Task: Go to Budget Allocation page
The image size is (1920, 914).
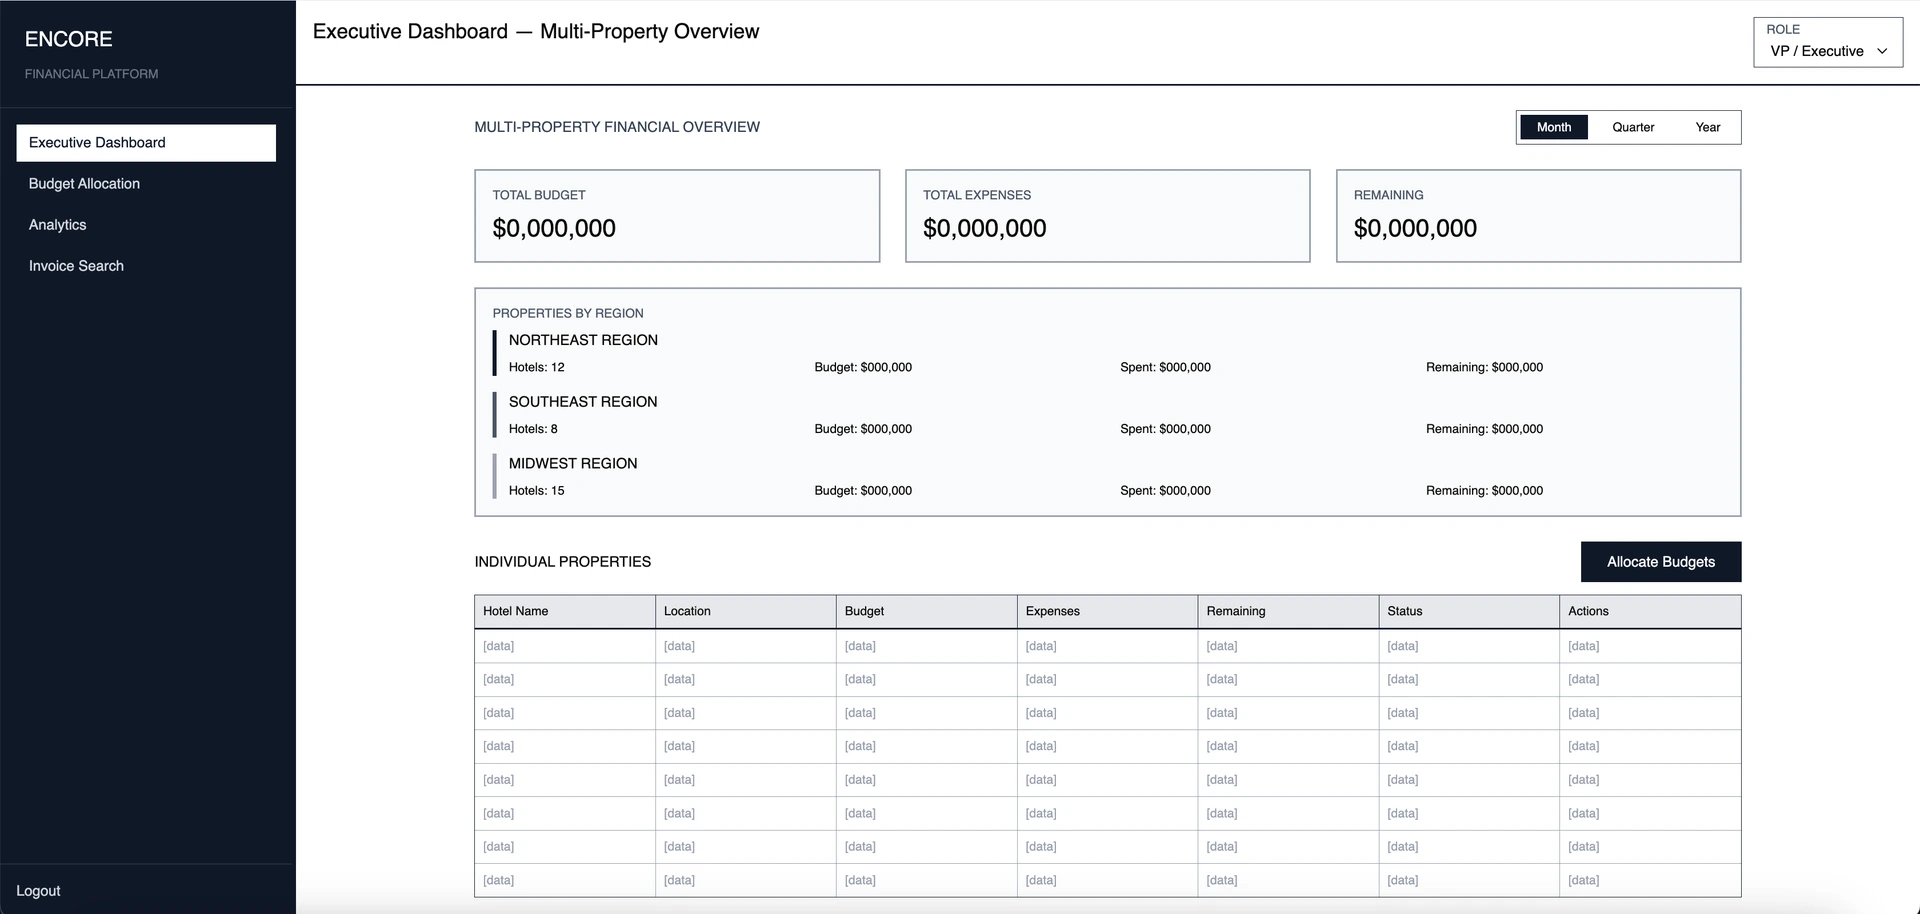Action: [84, 184]
